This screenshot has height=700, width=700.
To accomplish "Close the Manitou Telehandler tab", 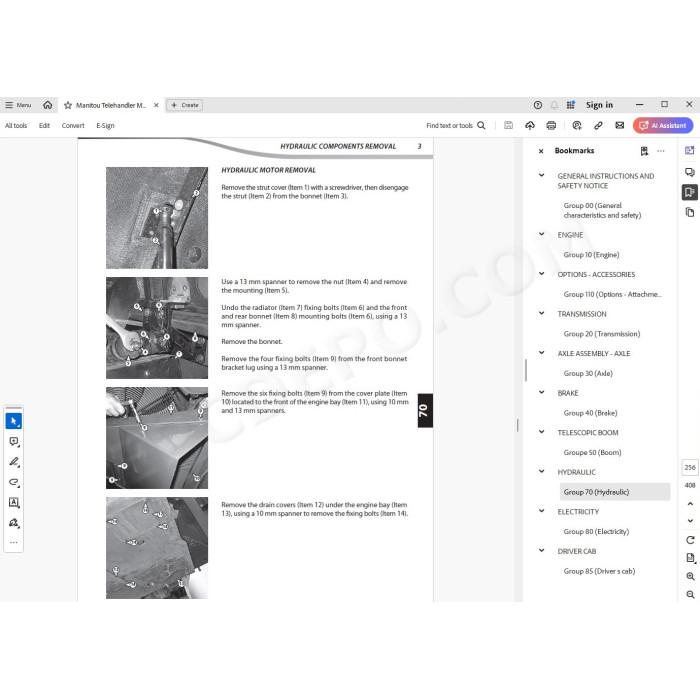I will pyautogui.click(x=156, y=105).
